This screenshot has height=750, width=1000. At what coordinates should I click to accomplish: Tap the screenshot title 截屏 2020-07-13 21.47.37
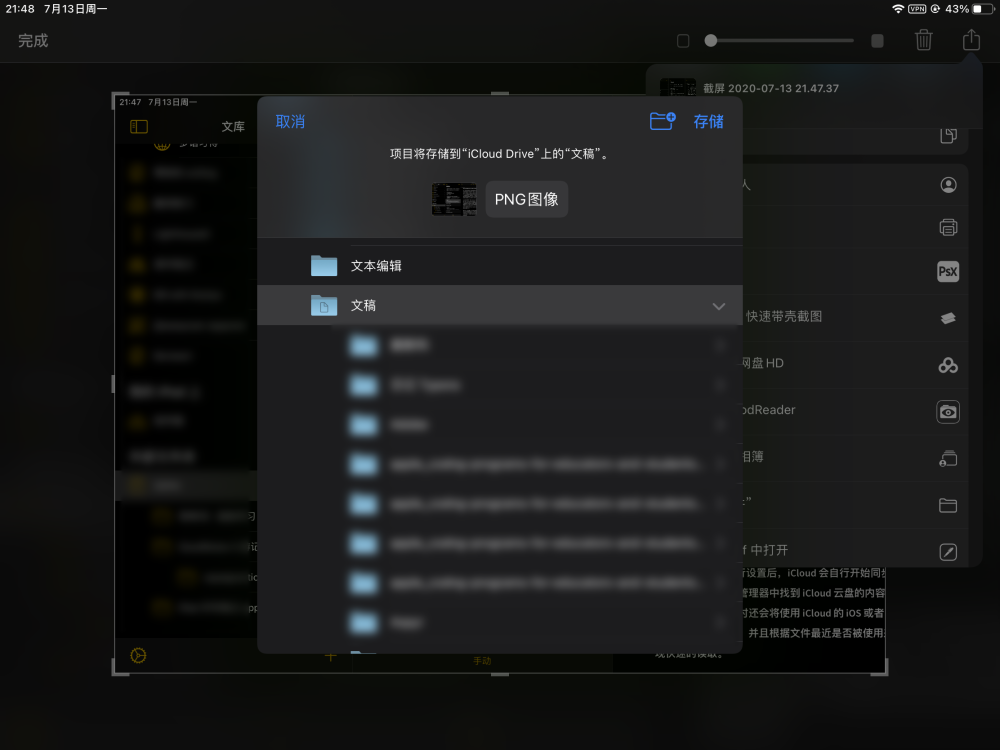(x=770, y=89)
